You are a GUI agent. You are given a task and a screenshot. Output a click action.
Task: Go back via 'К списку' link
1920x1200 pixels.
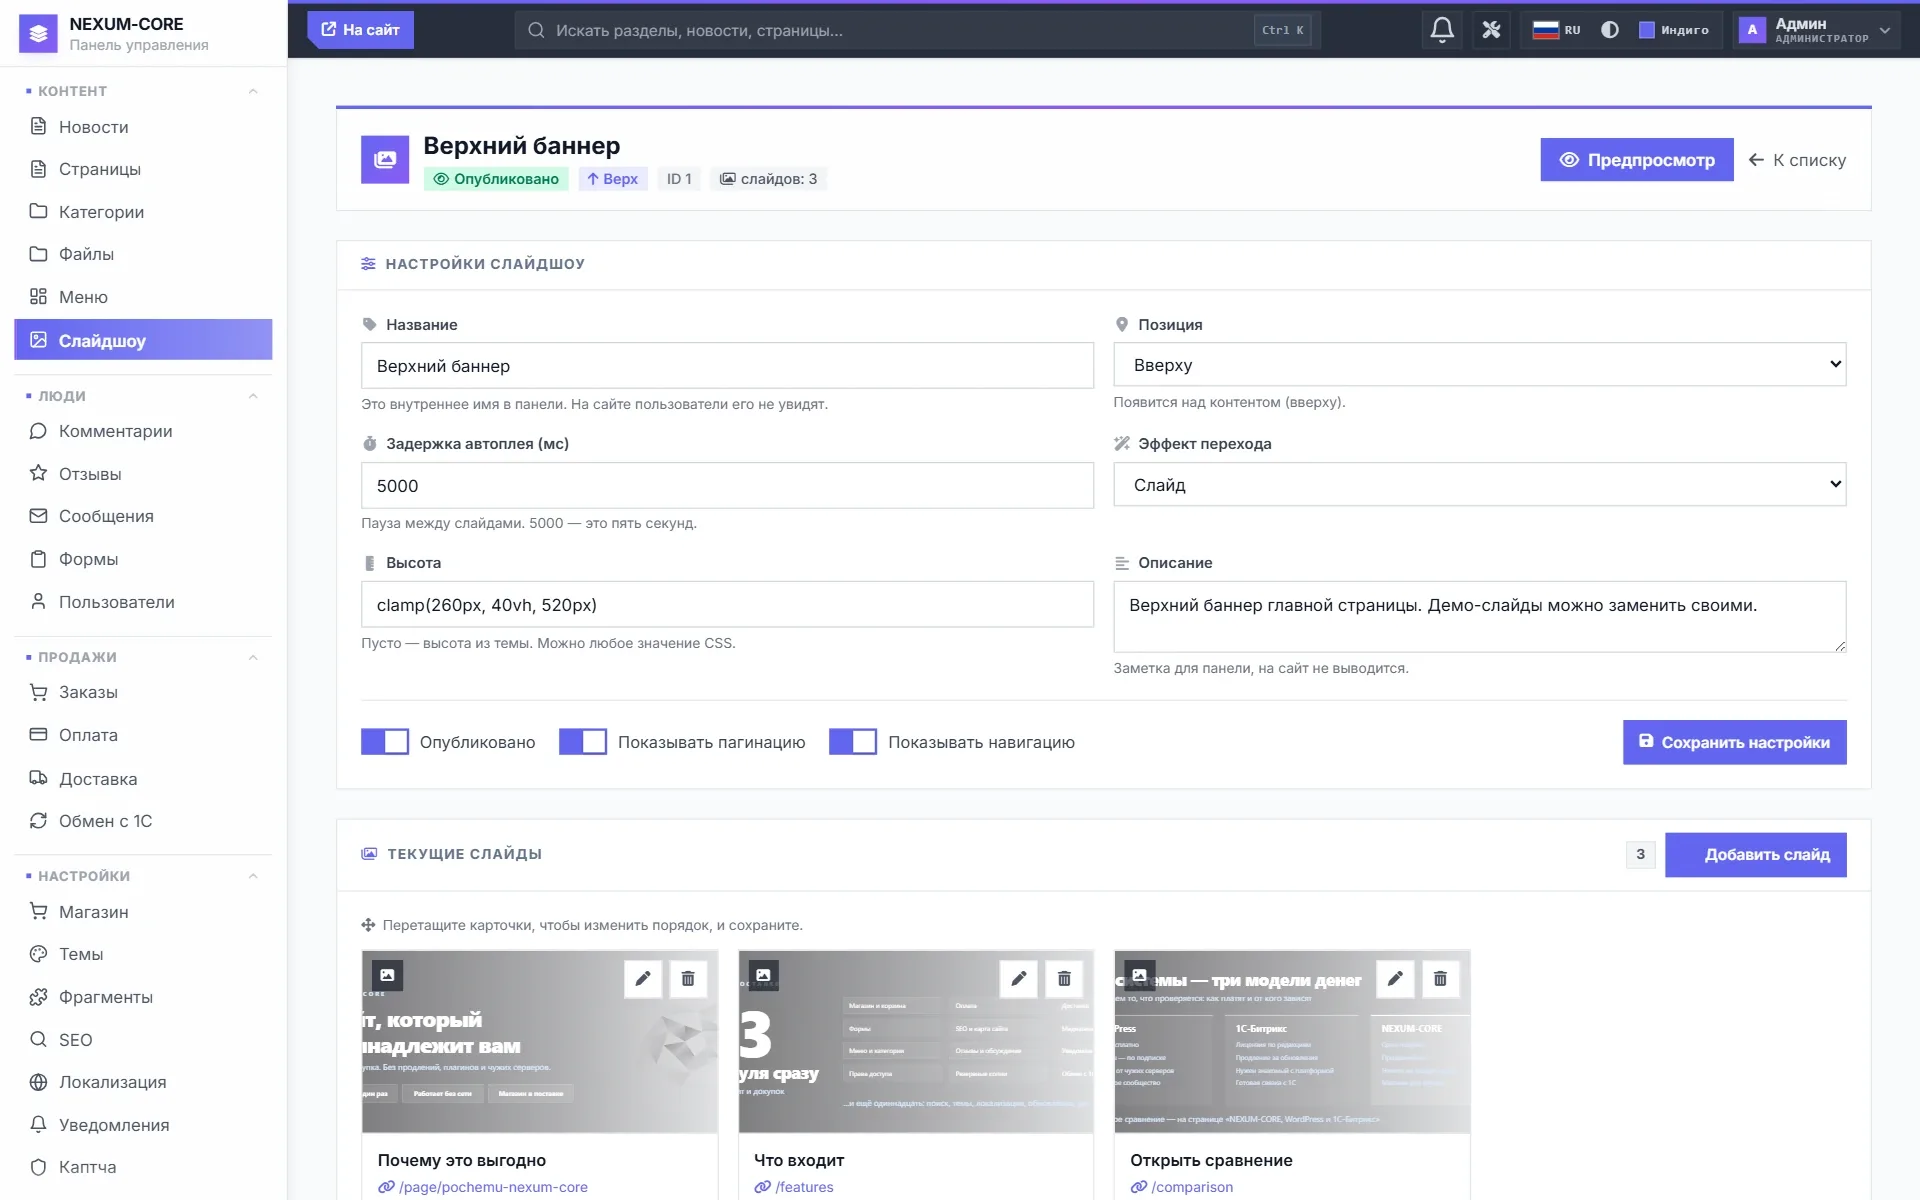tap(1797, 160)
